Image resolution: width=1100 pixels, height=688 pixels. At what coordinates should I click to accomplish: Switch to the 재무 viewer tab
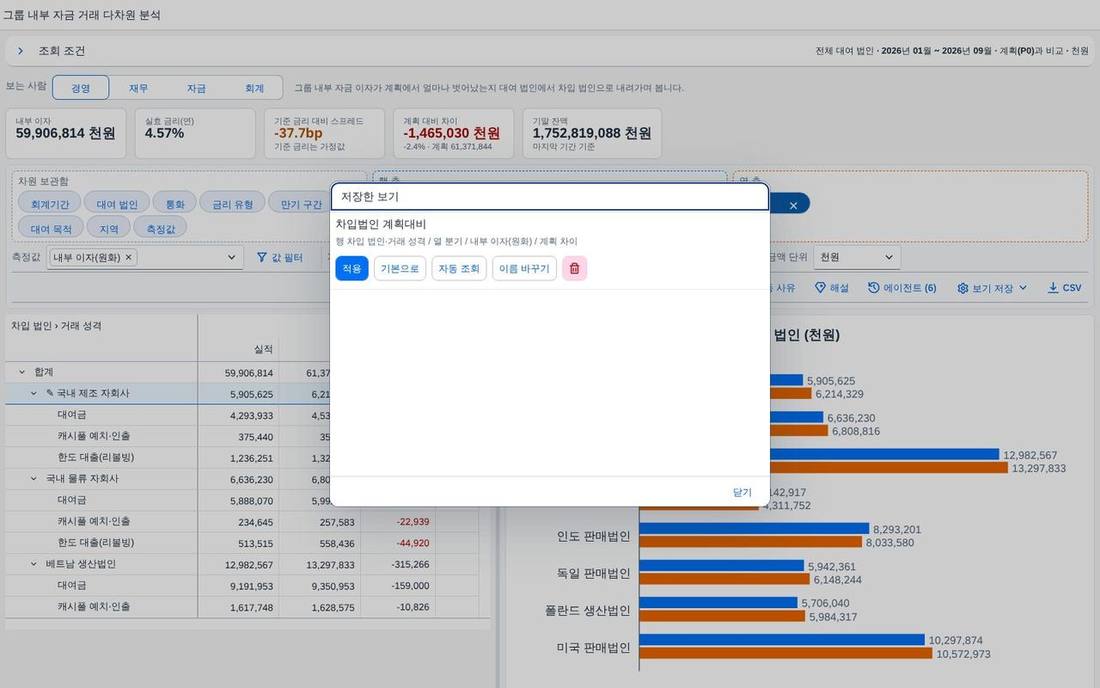[138, 88]
